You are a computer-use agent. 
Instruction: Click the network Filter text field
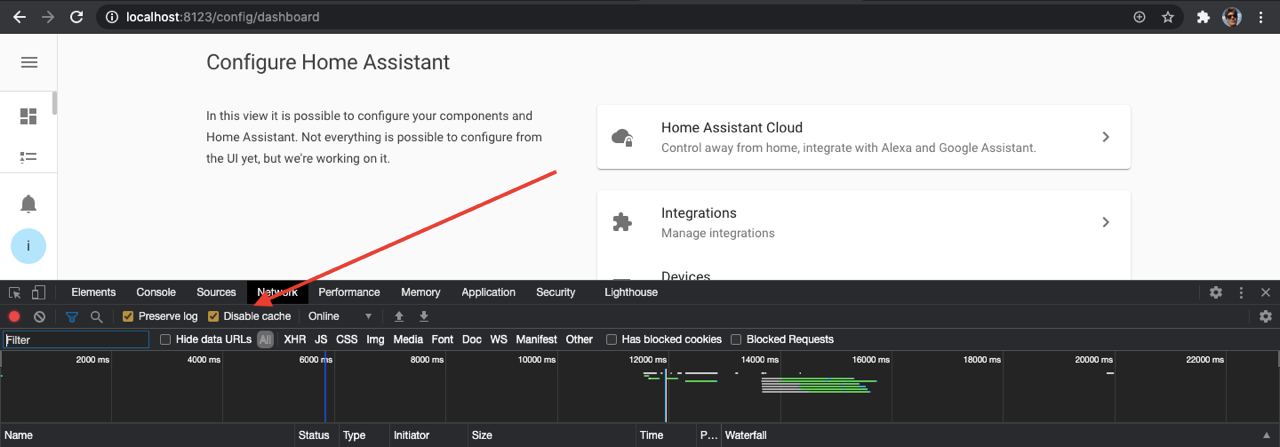point(76,340)
